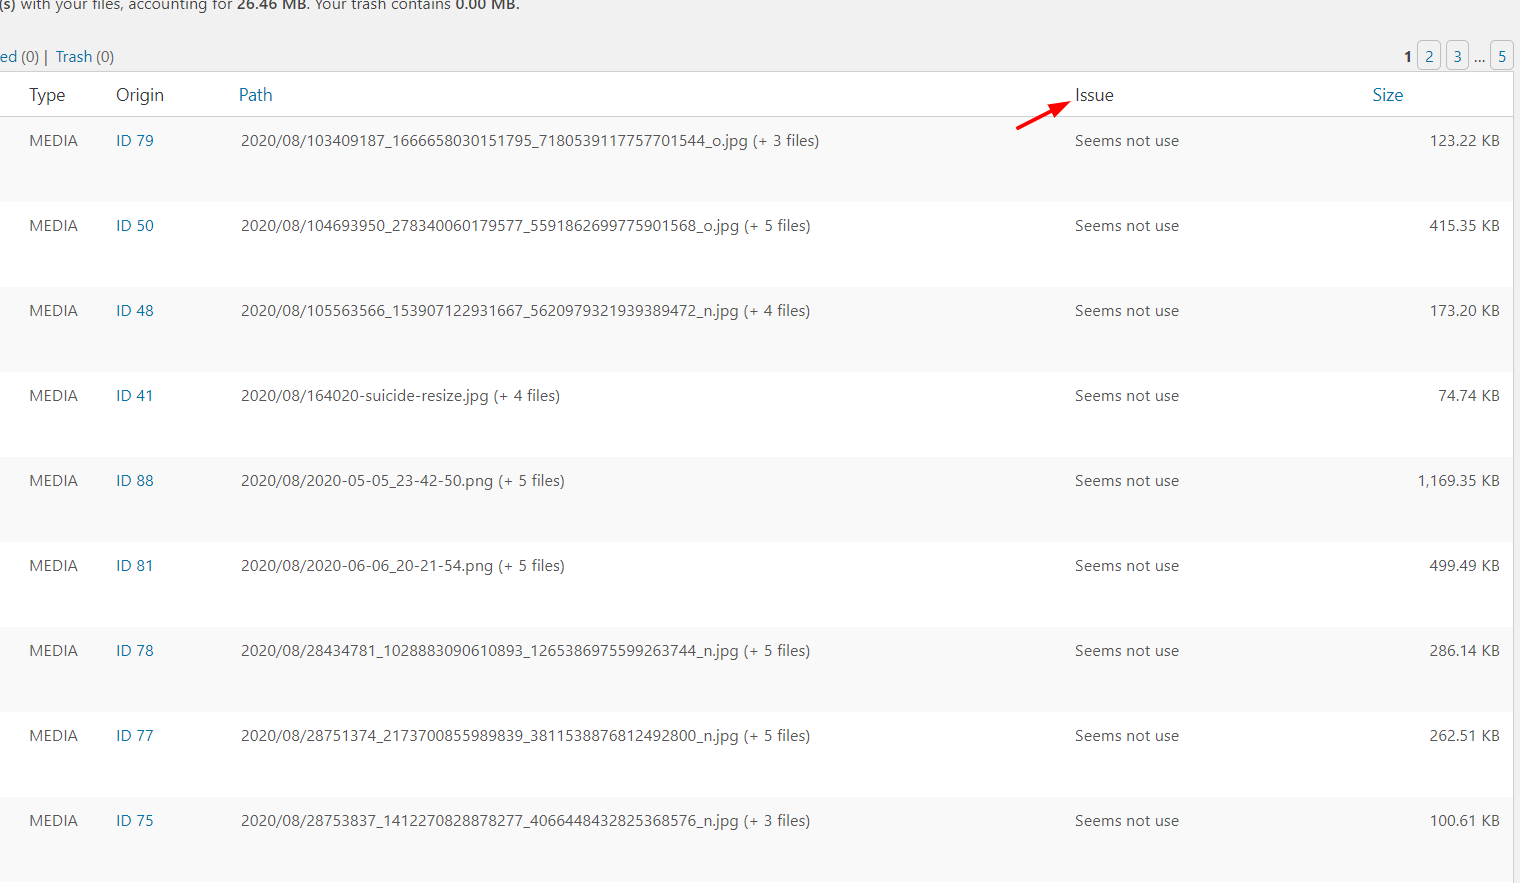Click size value 286.14 KB

pyautogui.click(x=1464, y=651)
